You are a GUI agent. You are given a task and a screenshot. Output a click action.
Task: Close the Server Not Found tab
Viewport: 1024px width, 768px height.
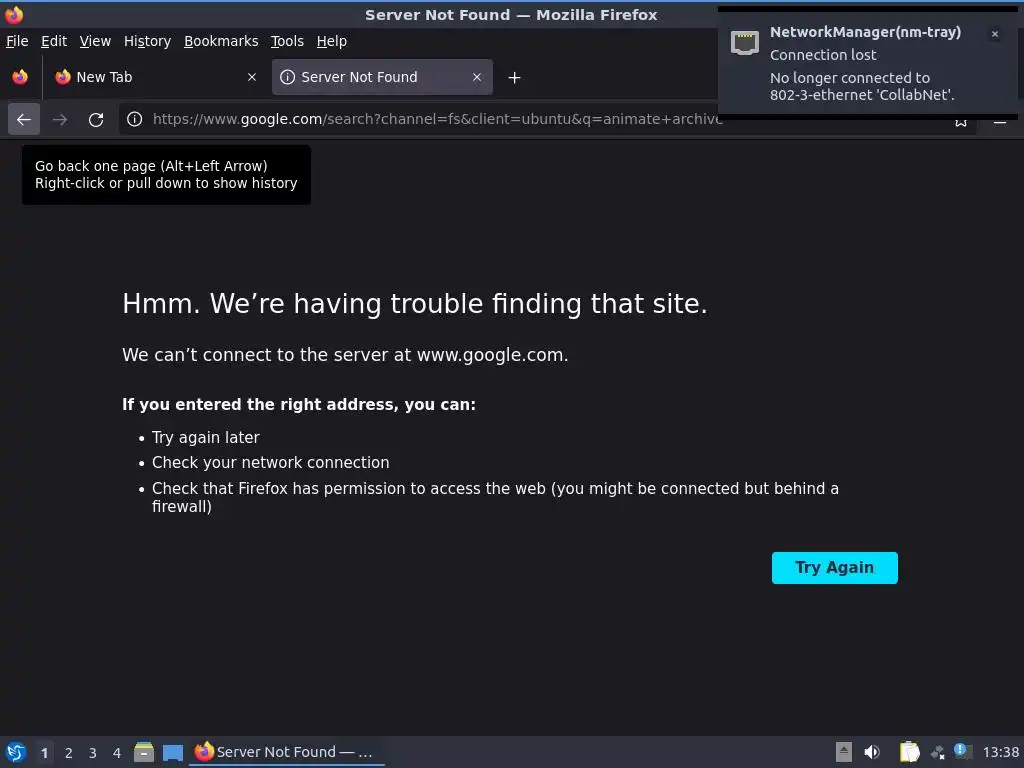(477, 77)
